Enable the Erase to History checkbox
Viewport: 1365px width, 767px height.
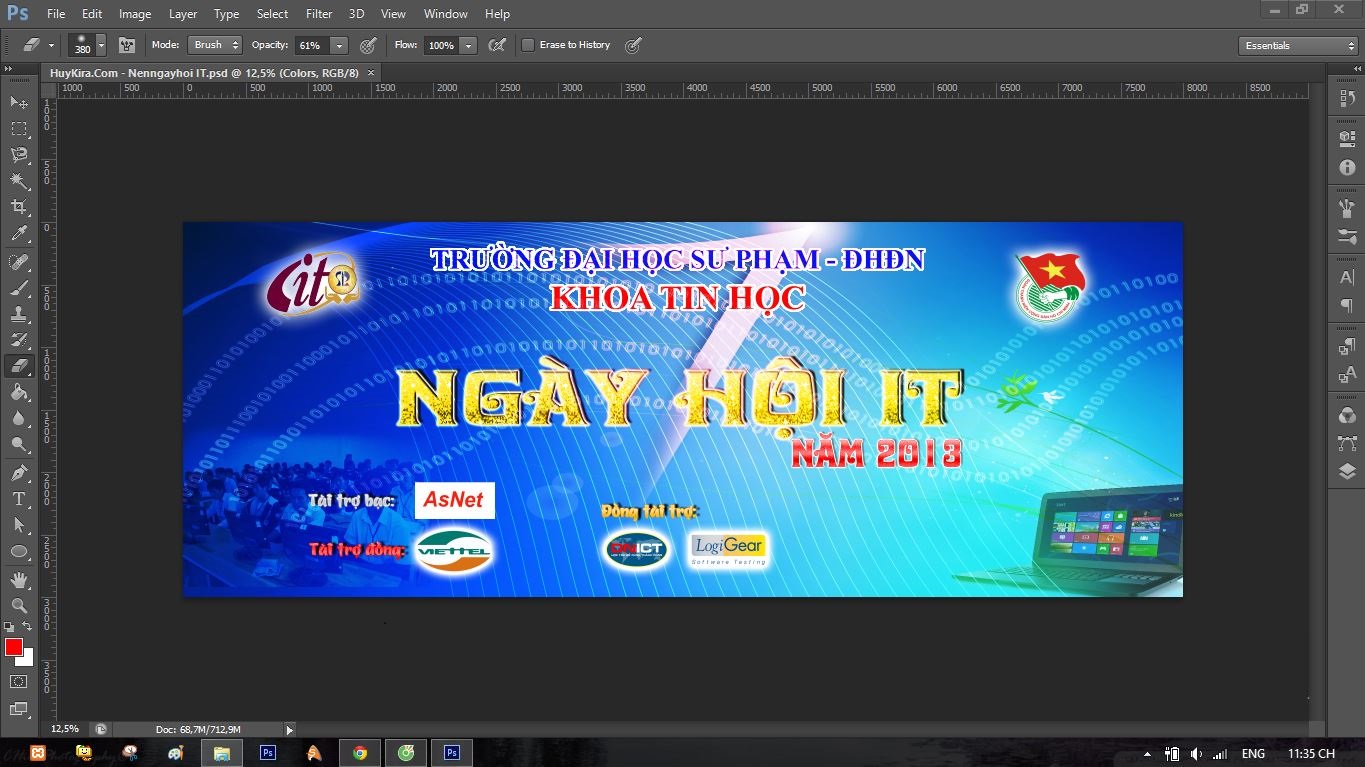tap(528, 45)
